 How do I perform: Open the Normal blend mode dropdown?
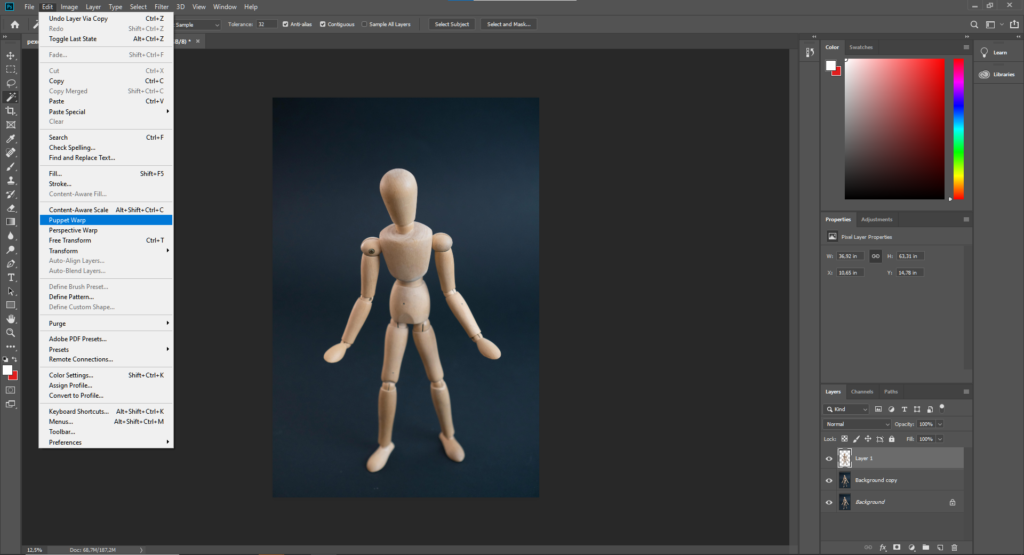(857, 424)
